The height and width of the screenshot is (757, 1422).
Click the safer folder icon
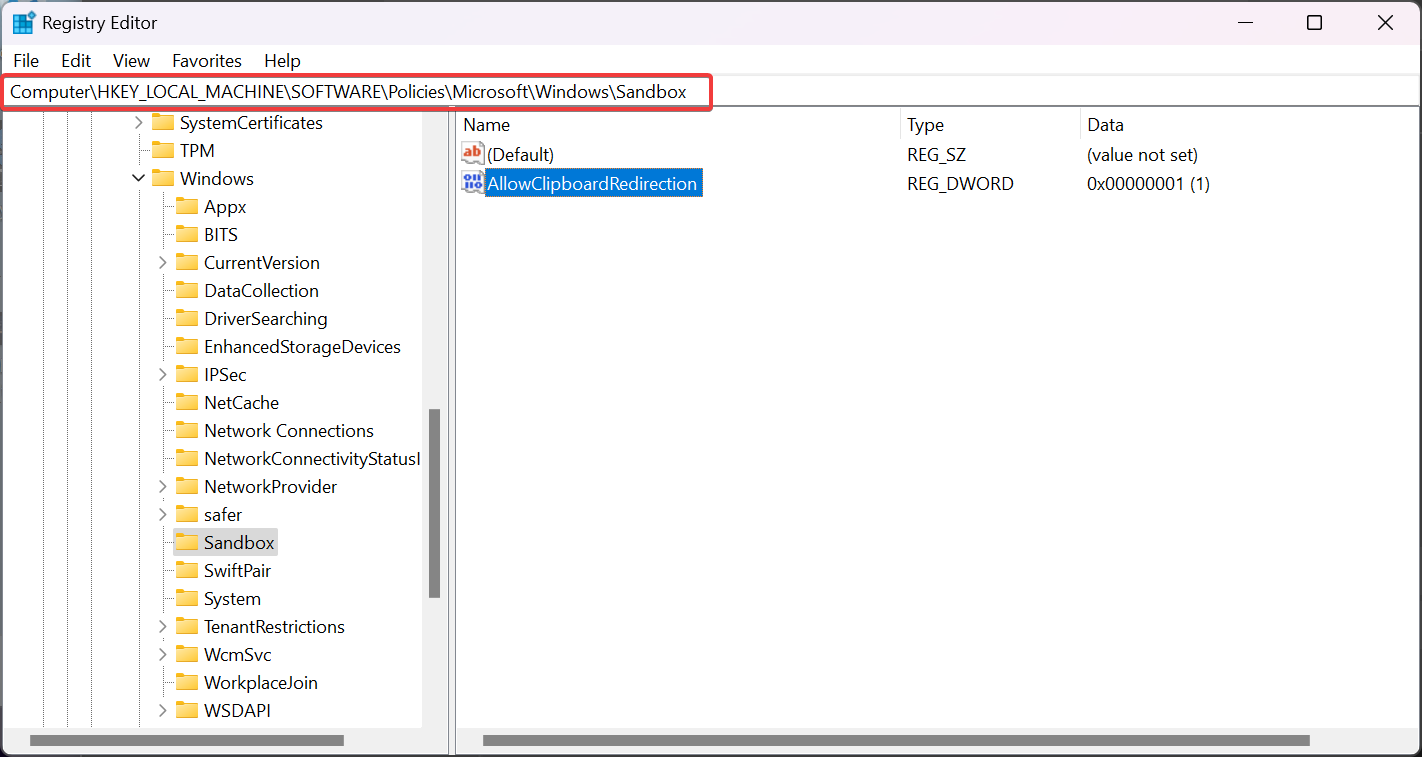click(187, 515)
